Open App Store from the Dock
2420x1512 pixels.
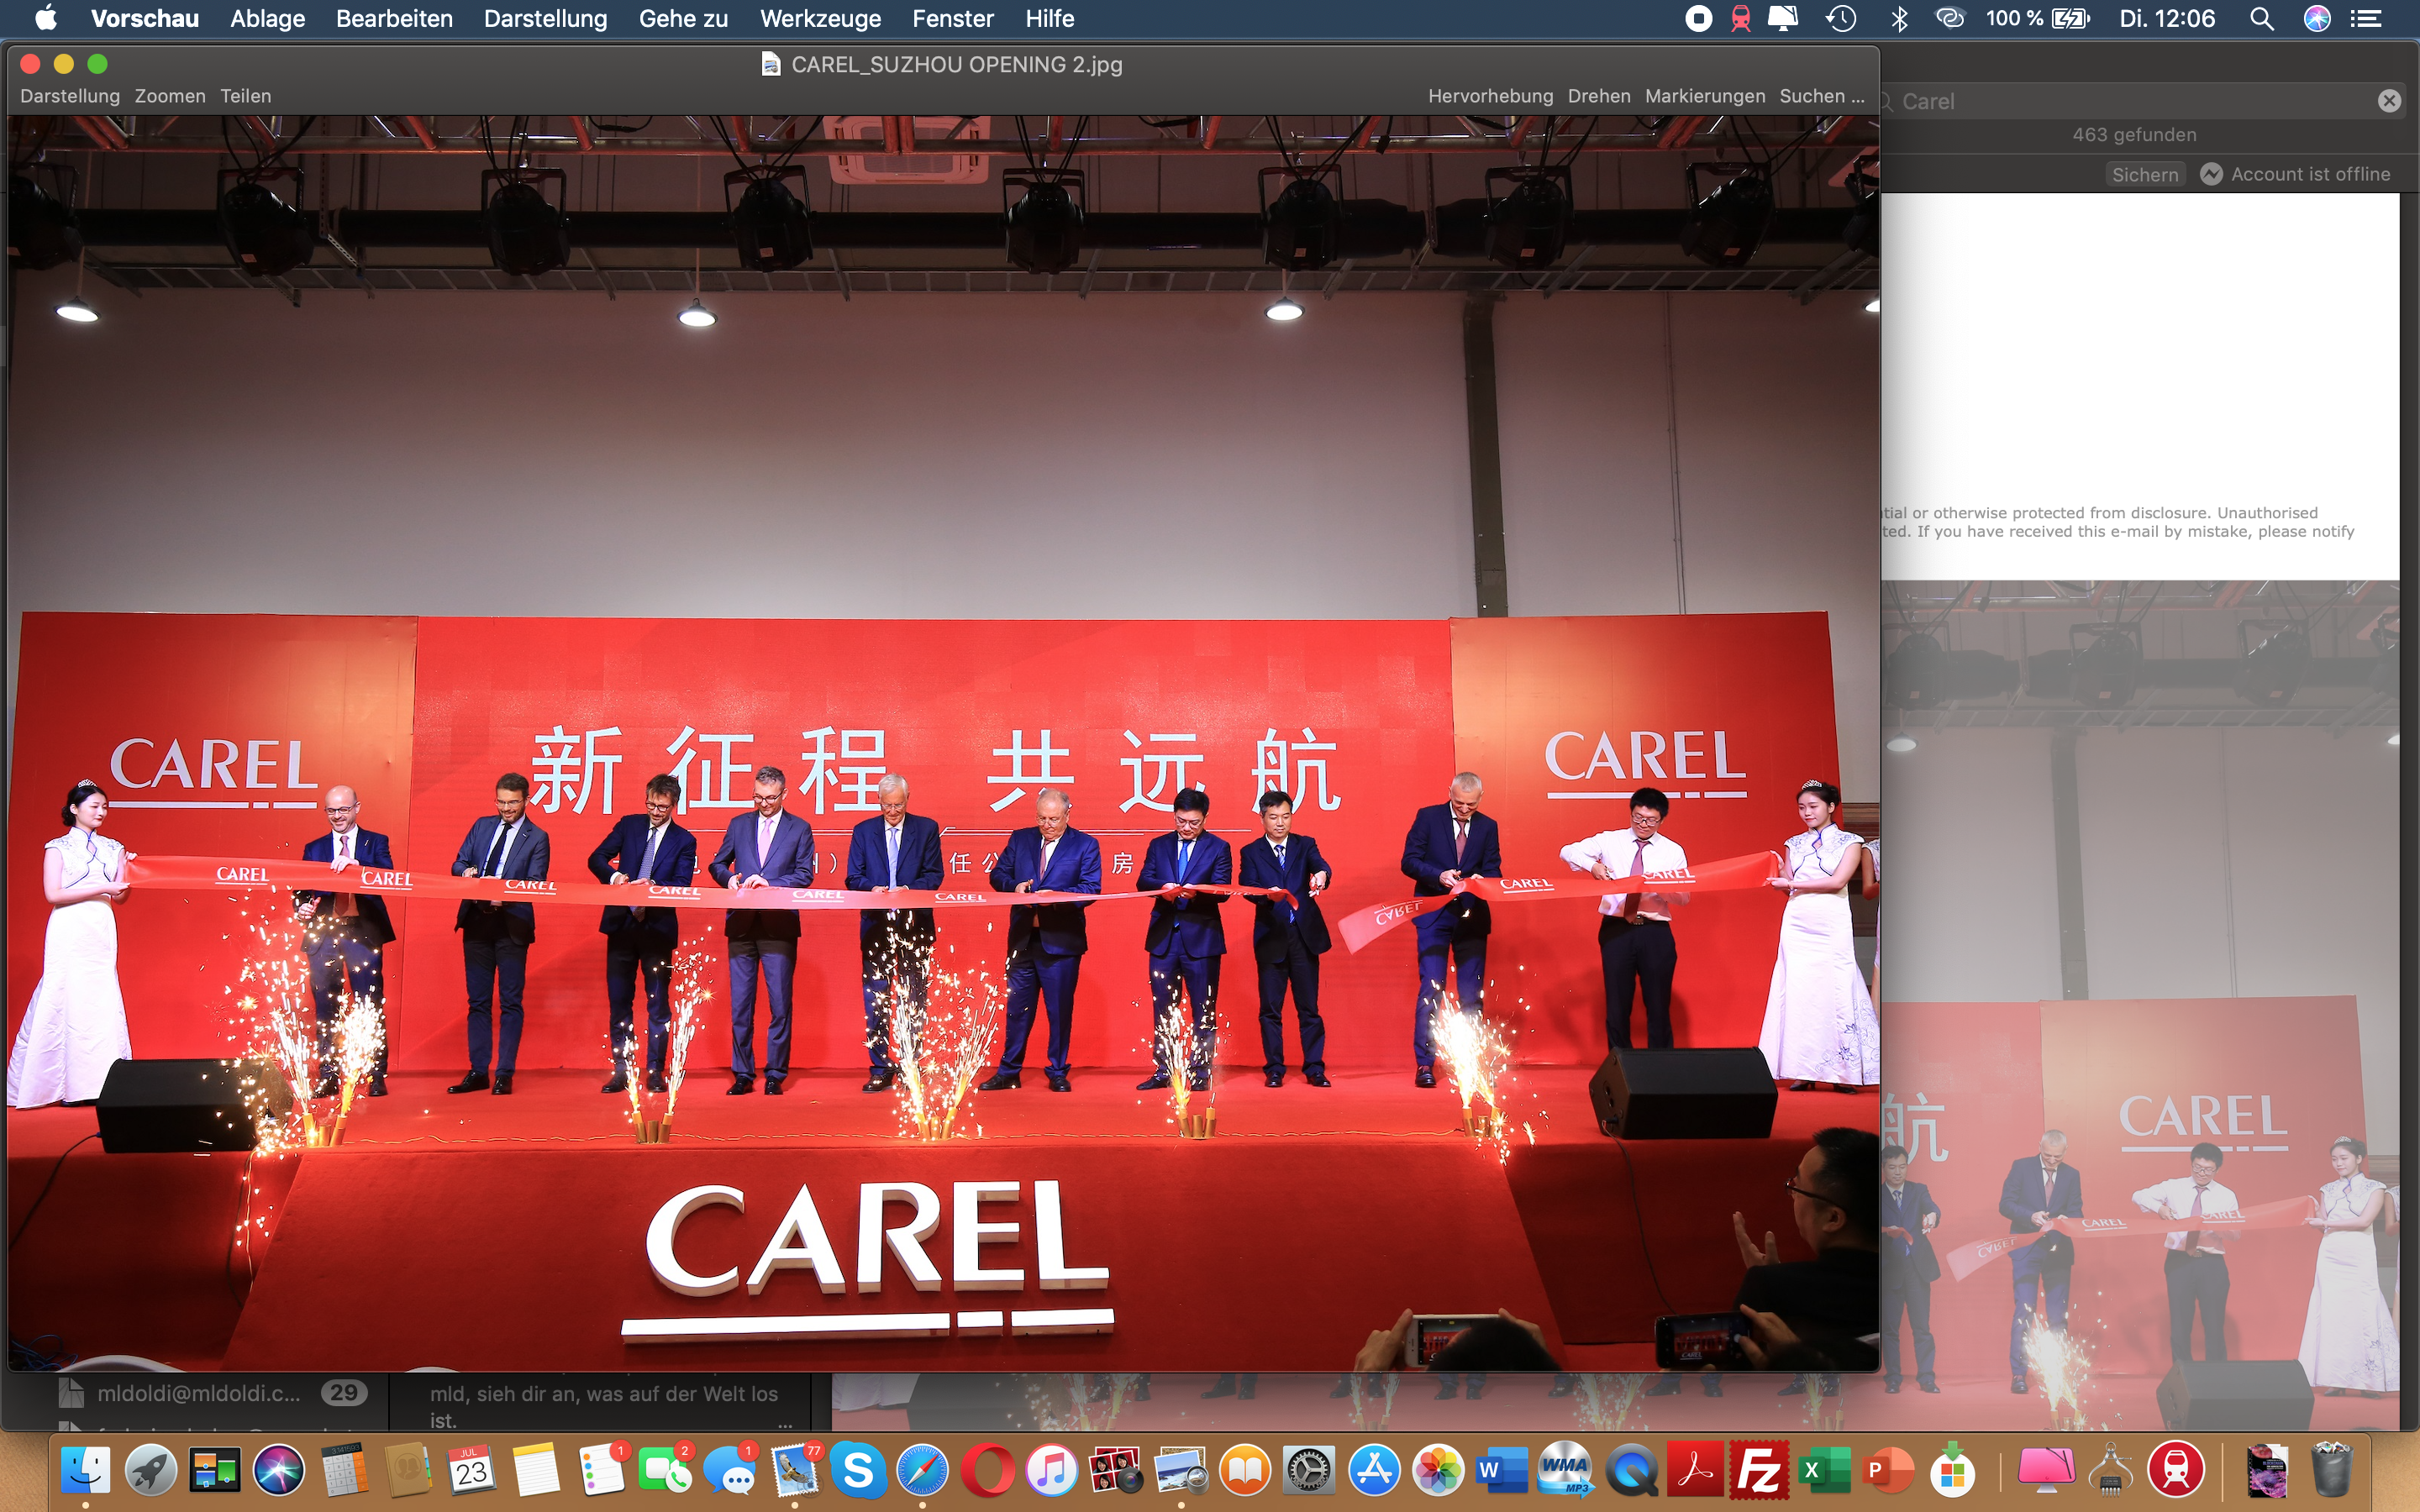pyautogui.click(x=1373, y=1470)
